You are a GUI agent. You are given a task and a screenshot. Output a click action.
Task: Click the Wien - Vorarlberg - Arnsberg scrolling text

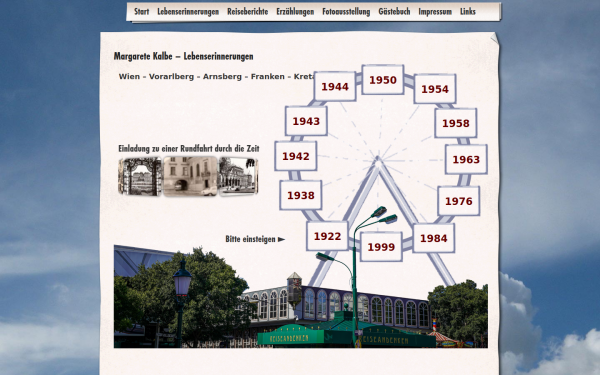pos(216,77)
